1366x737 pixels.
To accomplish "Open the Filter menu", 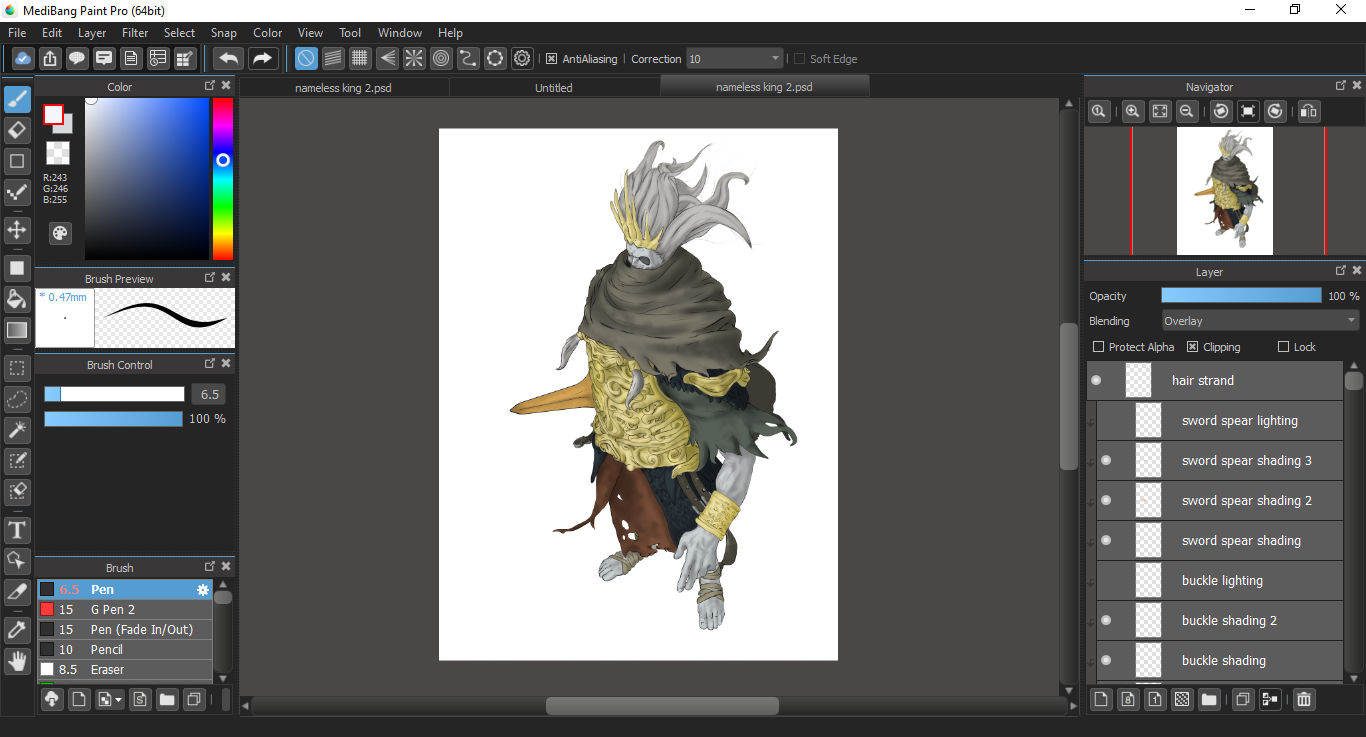I will point(135,33).
